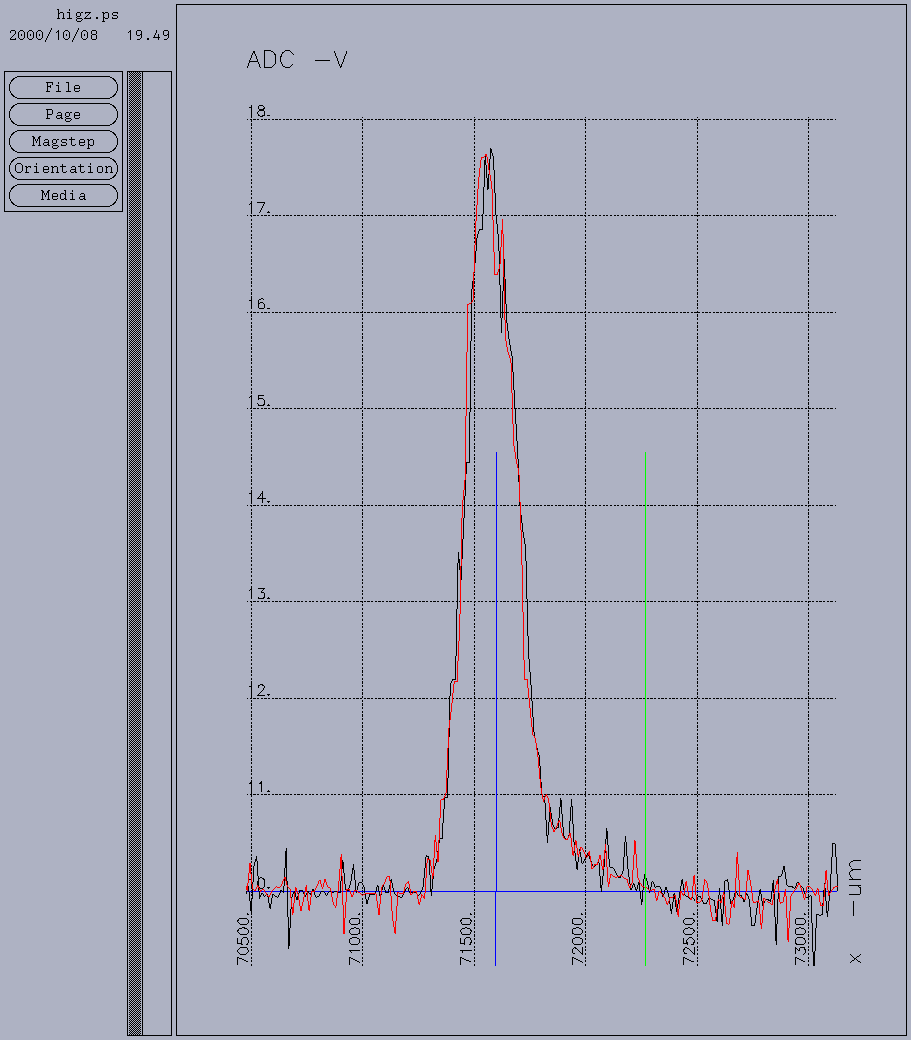Click the 19.49 time text
Screen dimensions: 911x1040
point(149,35)
